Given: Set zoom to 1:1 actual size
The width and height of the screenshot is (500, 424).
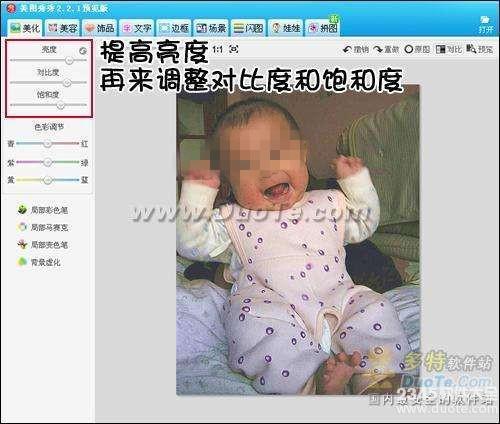Looking at the screenshot, I should coord(218,50).
